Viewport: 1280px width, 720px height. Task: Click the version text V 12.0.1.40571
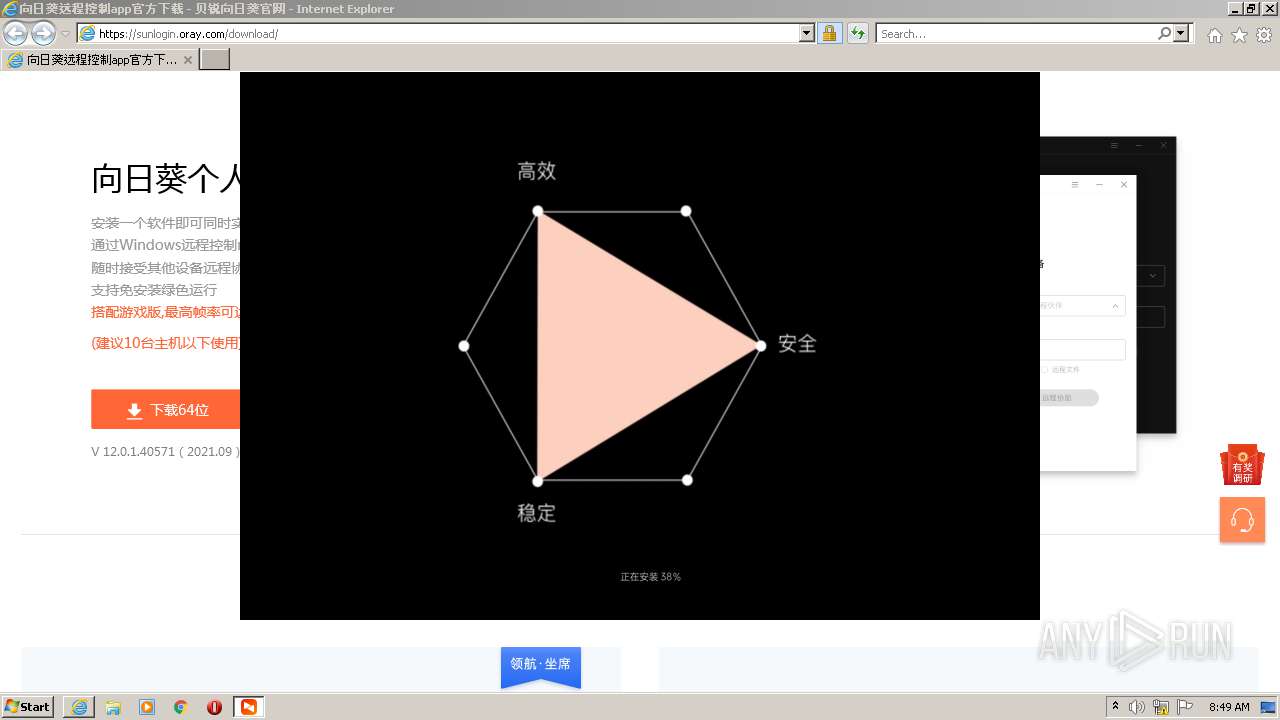pyautogui.click(x=165, y=452)
